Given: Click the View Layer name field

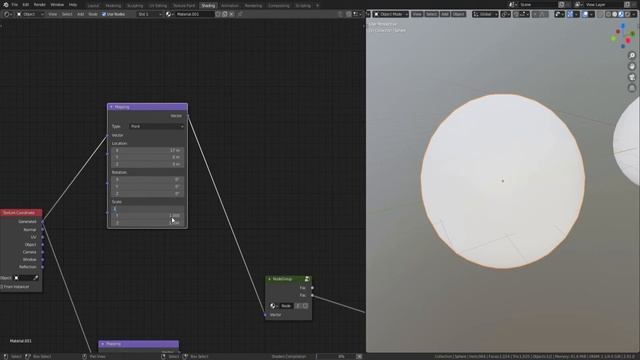Looking at the screenshot, I should point(603,4).
